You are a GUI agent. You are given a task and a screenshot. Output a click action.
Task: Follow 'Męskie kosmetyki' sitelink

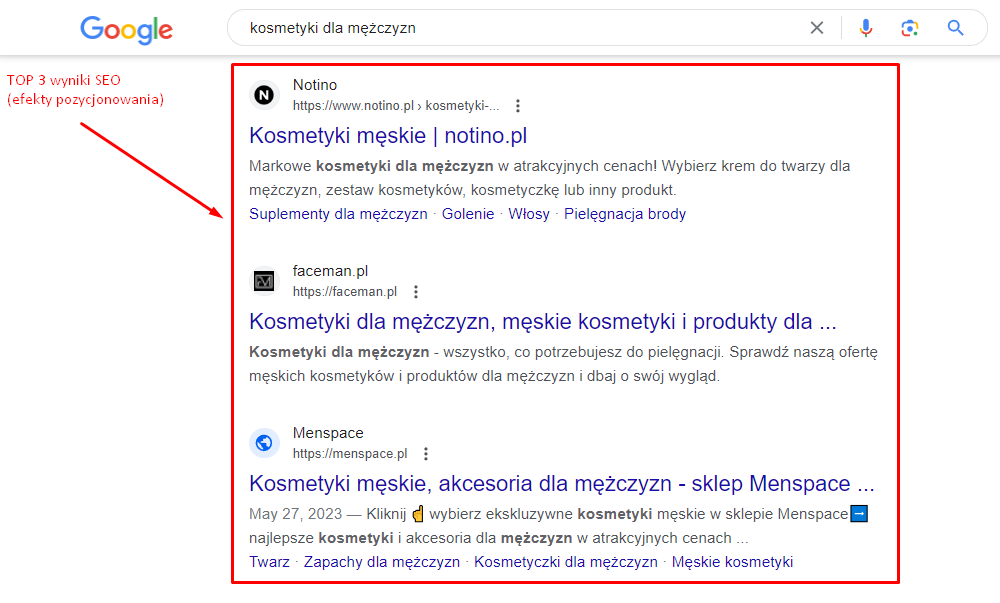(x=732, y=562)
